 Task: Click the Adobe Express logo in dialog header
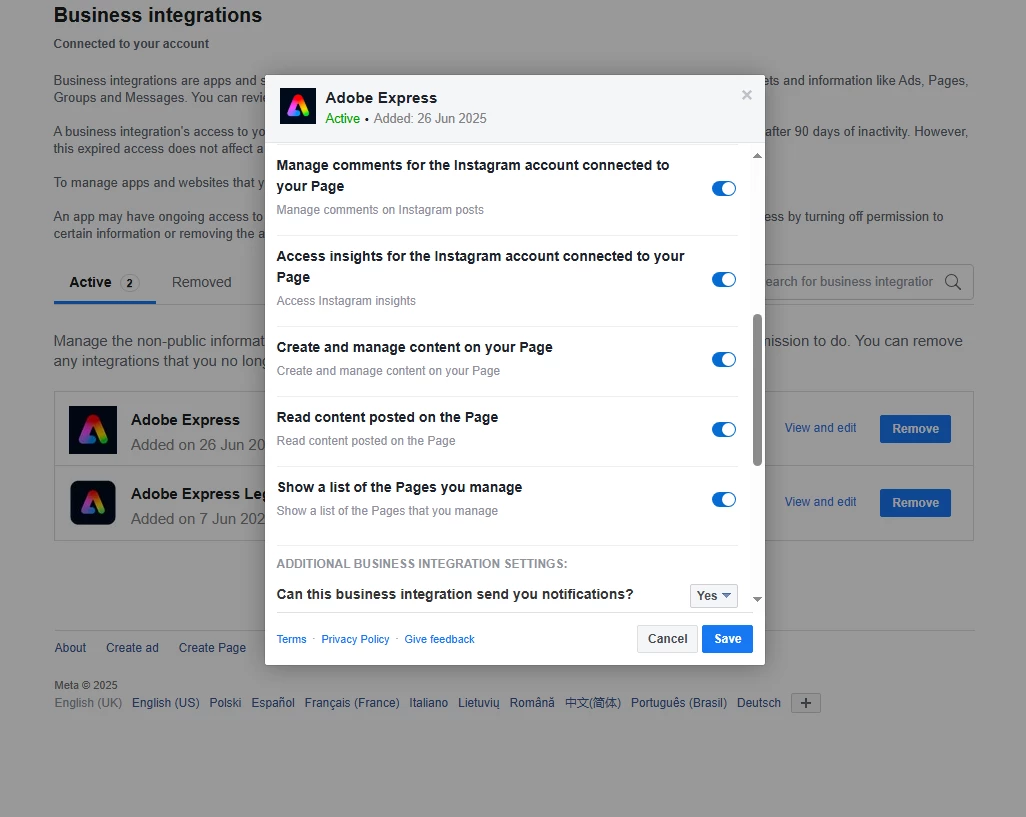(x=298, y=106)
